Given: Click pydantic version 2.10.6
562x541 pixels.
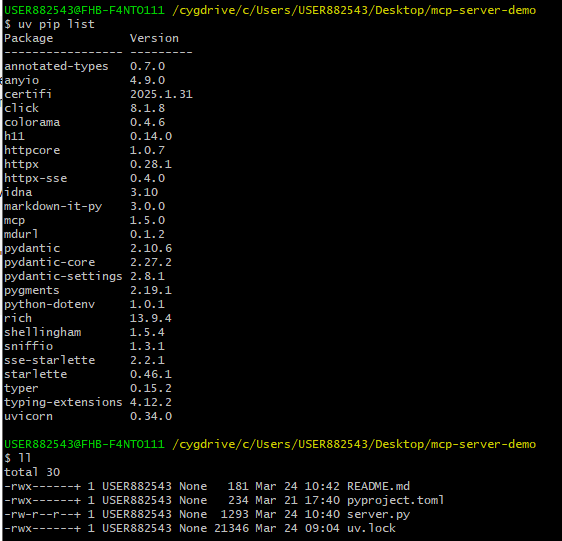Looking at the screenshot, I should point(151,248).
